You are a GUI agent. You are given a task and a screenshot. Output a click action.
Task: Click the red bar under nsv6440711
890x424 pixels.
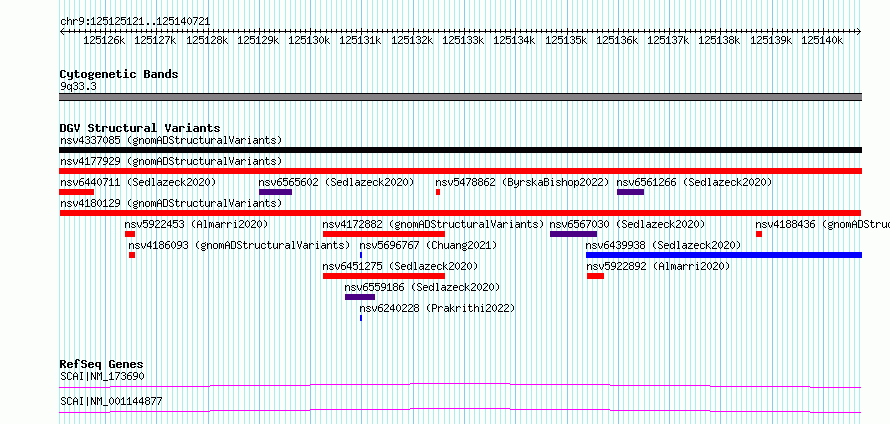[x=77, y=192]
